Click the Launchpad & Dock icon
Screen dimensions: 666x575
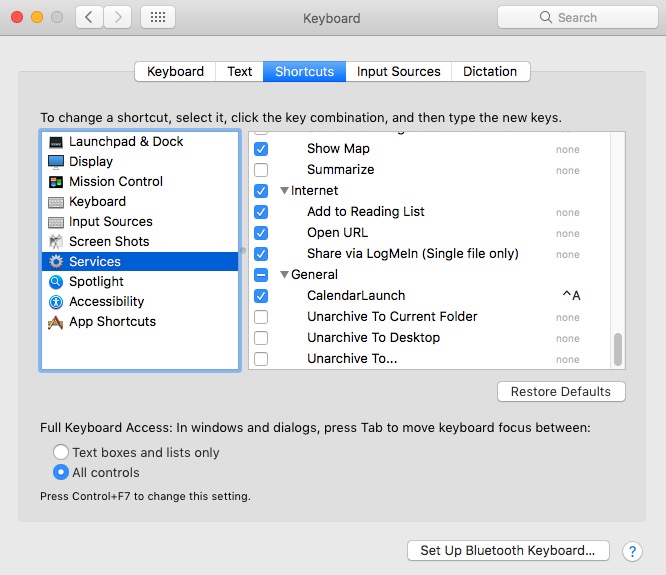point(56,142)
